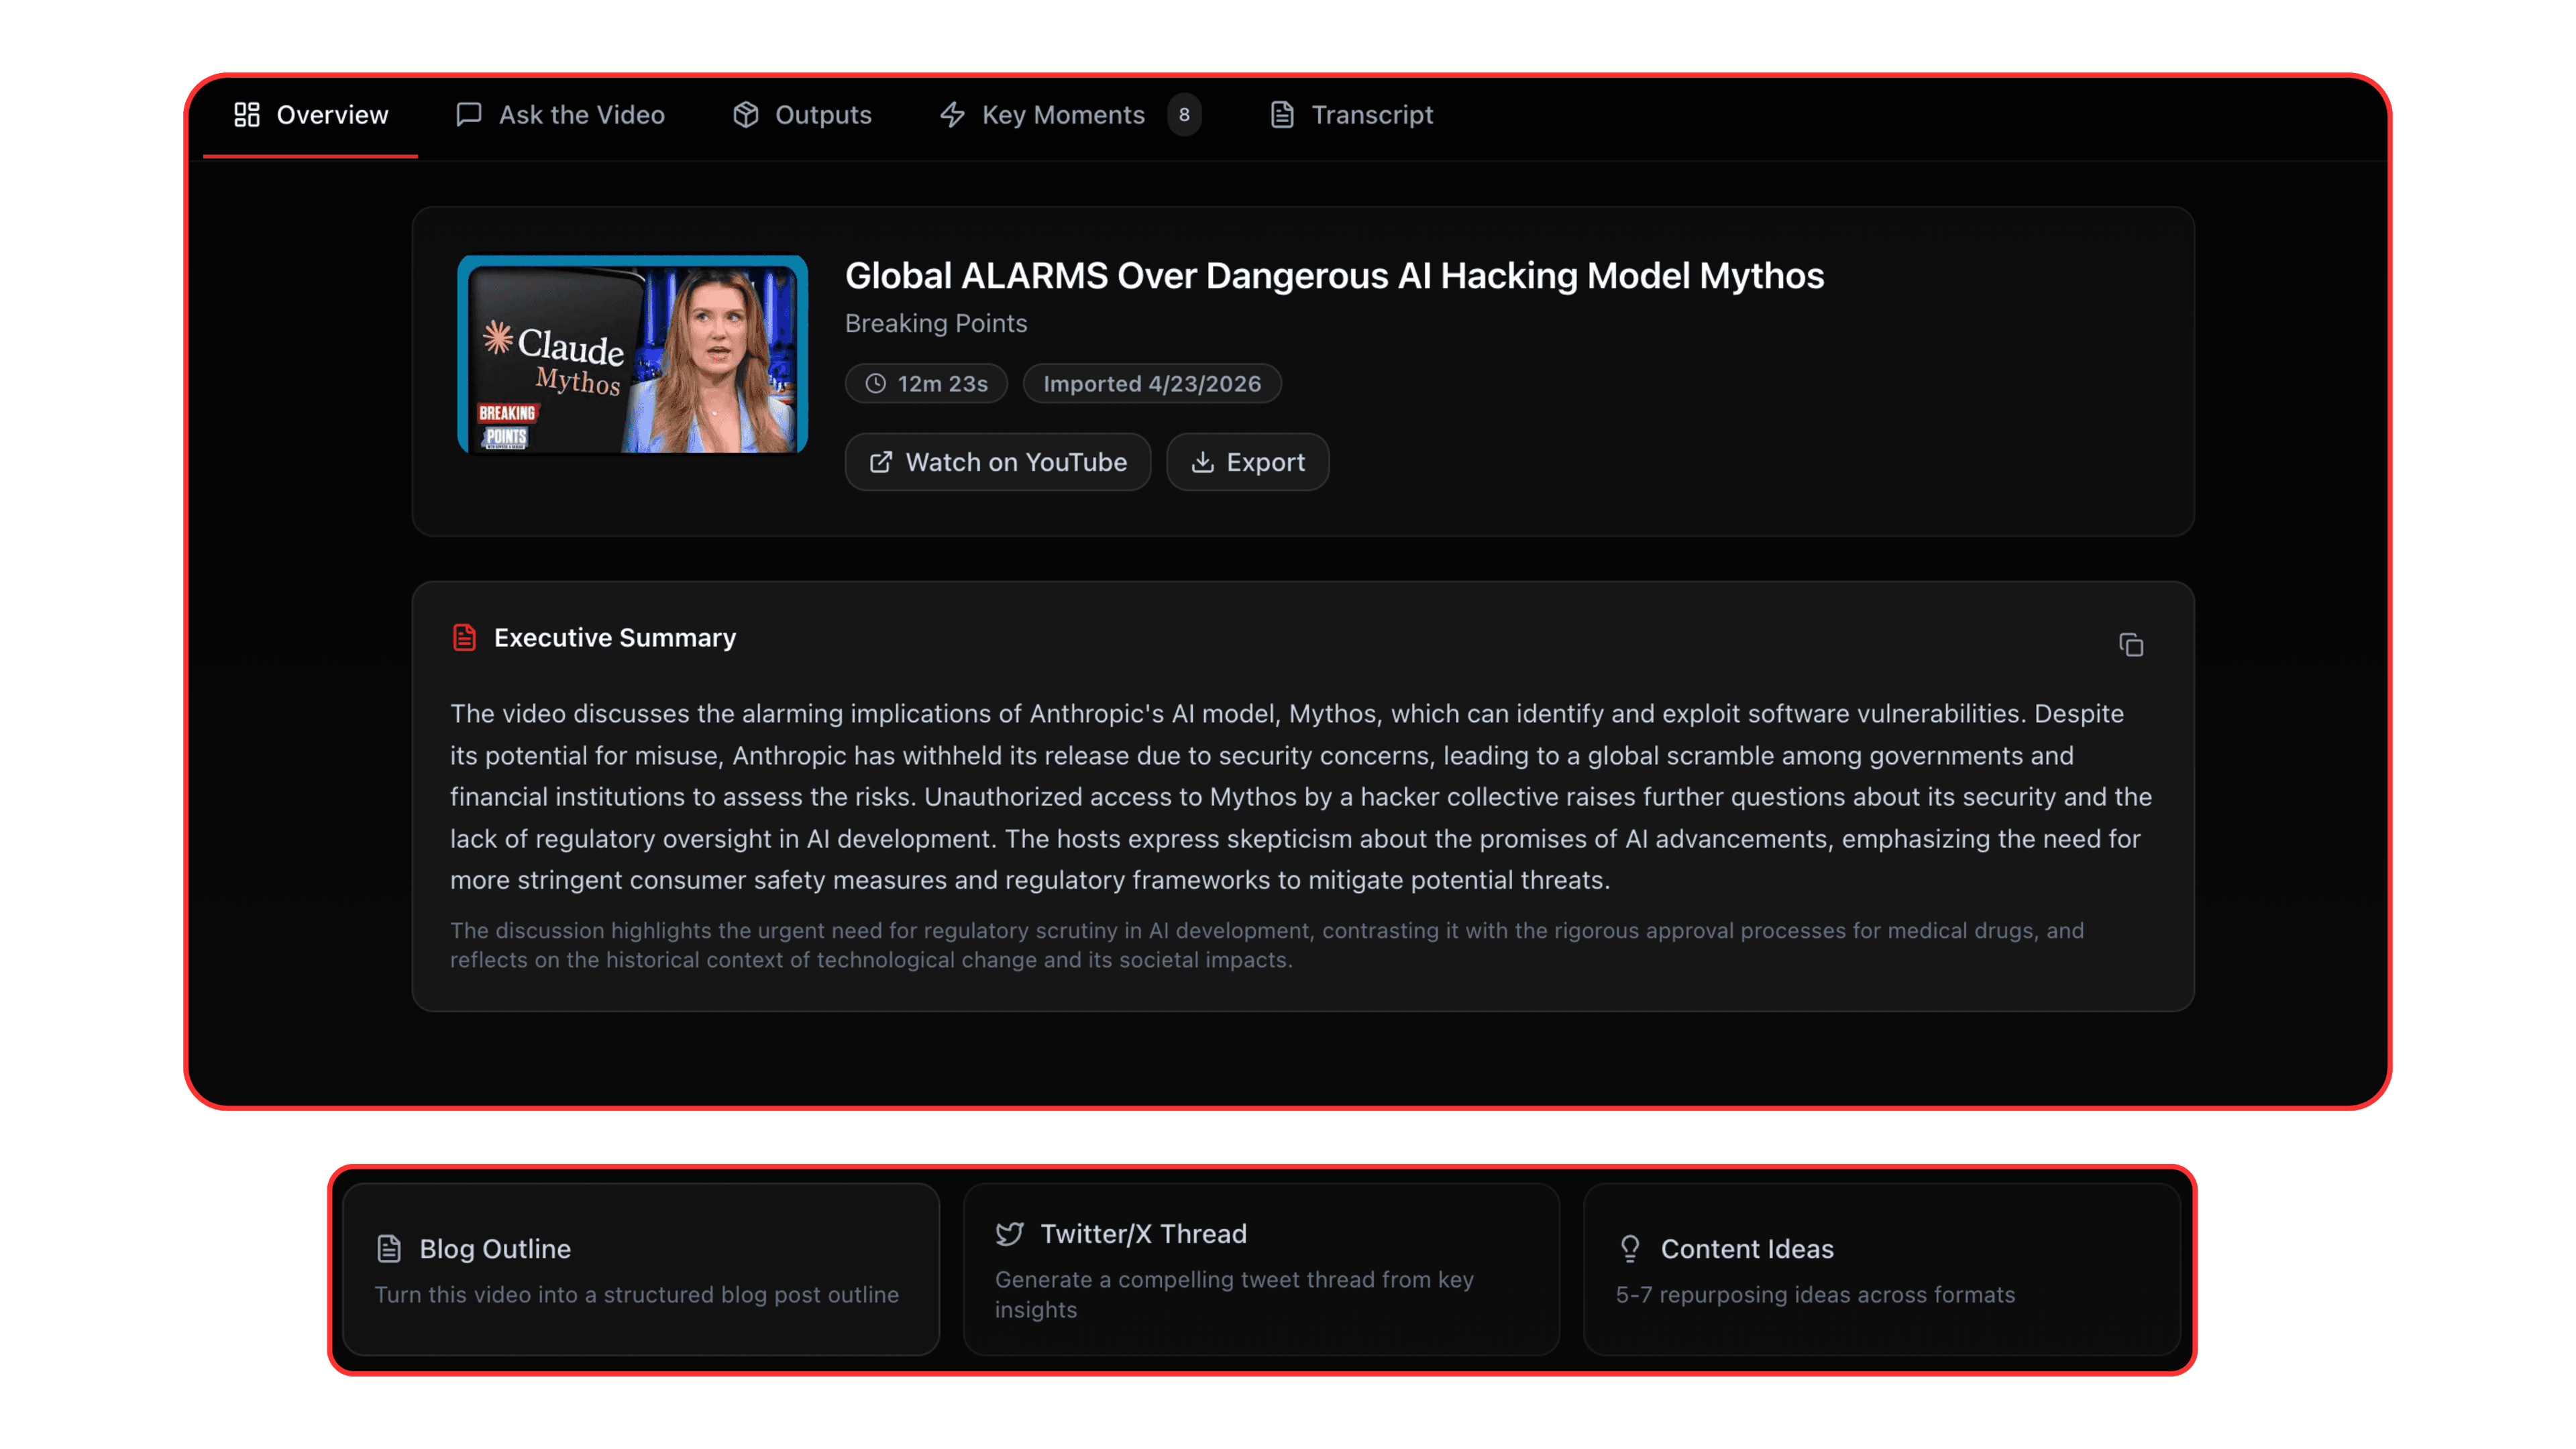Select the Twitter/X Thread generator card
The height and width of the screenshot is (1449, 2576).
1260,1270
